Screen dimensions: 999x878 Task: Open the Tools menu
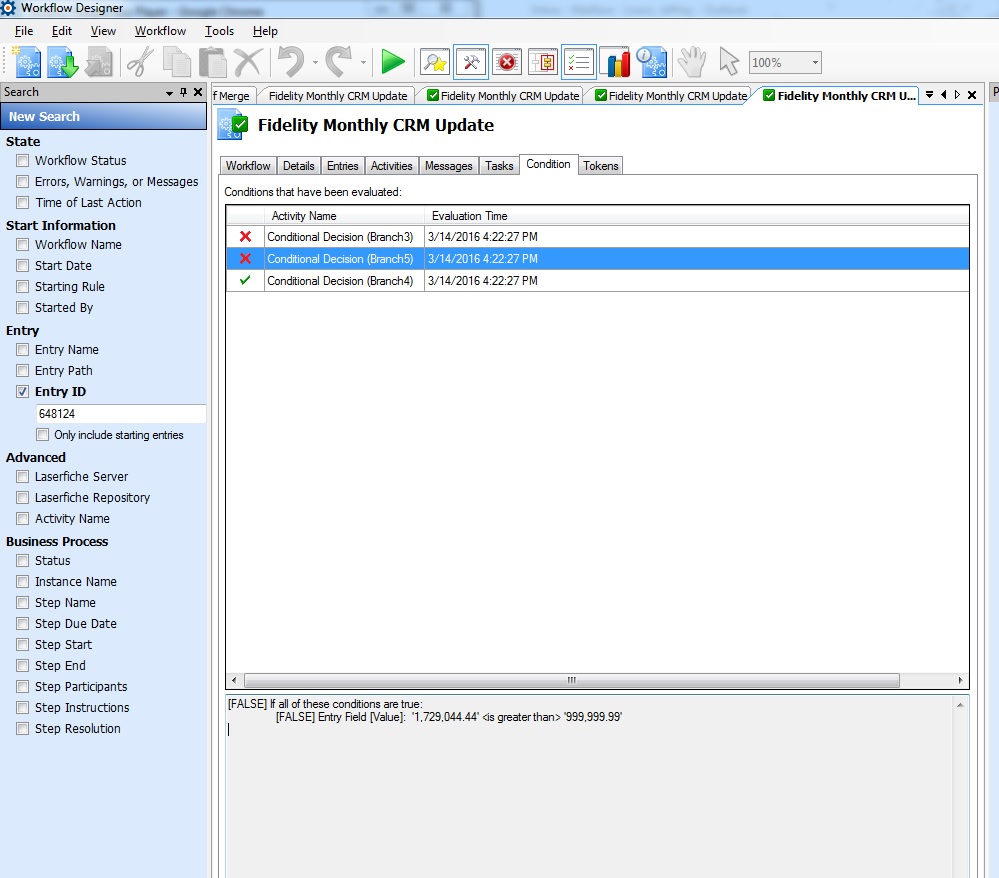point(219,31)
